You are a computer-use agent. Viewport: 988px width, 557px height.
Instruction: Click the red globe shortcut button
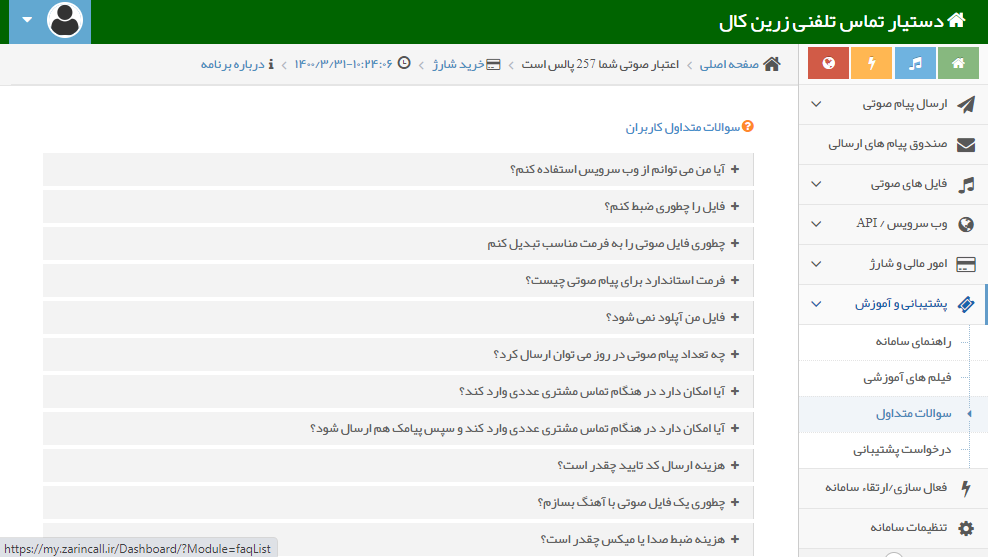828,63
